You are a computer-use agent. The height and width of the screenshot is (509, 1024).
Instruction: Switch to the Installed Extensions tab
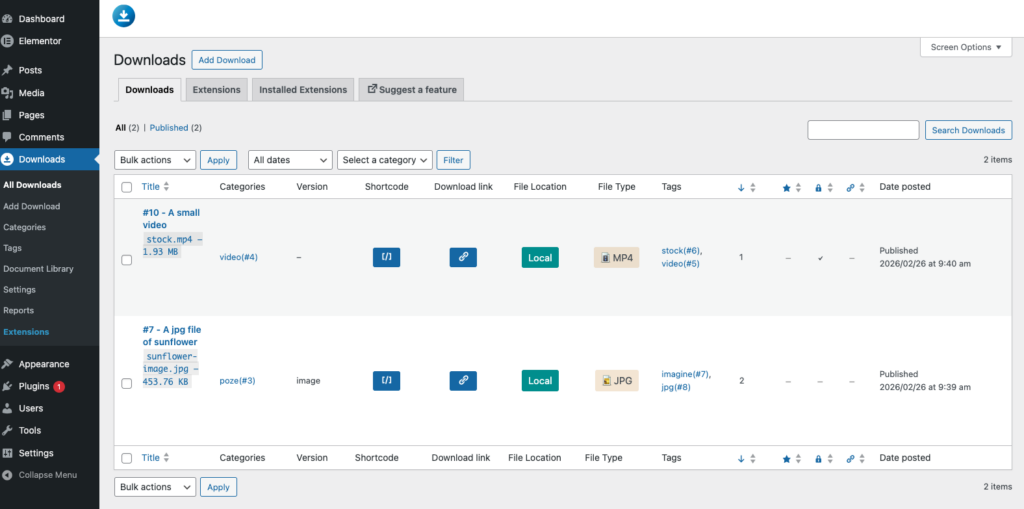tap(303, 90)
